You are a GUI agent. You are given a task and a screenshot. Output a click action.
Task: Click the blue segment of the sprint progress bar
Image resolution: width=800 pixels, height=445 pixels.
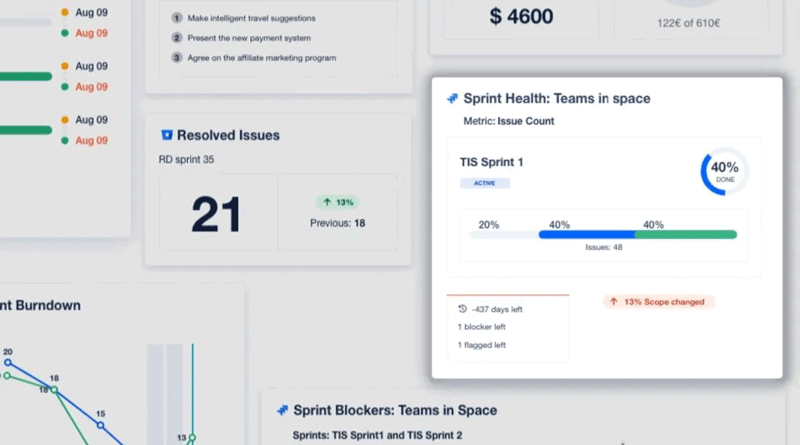tap(586, 235)
